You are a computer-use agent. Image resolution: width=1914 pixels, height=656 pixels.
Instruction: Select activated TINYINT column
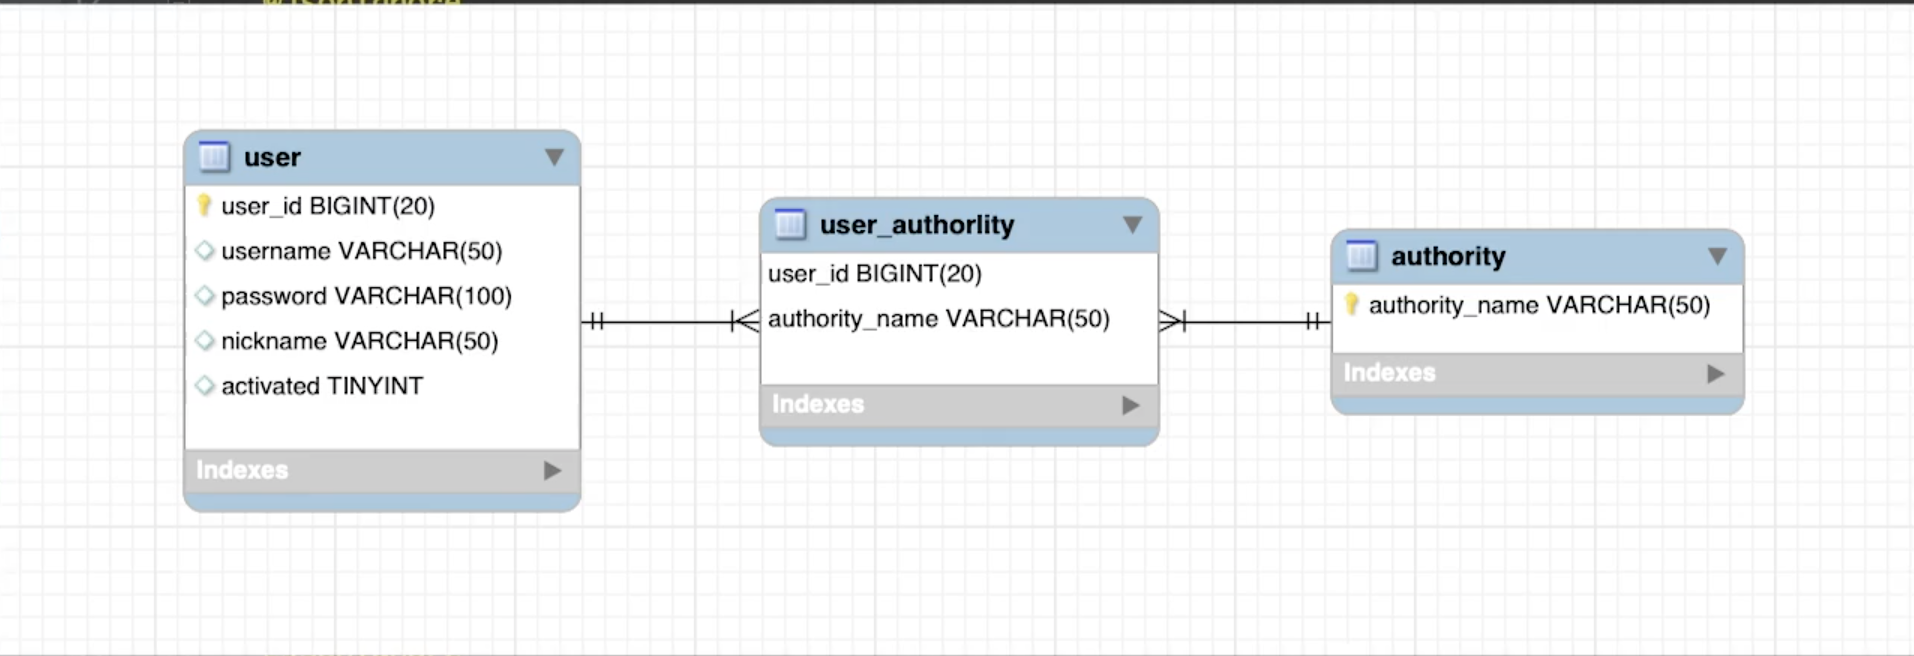(x=322, y=386)
